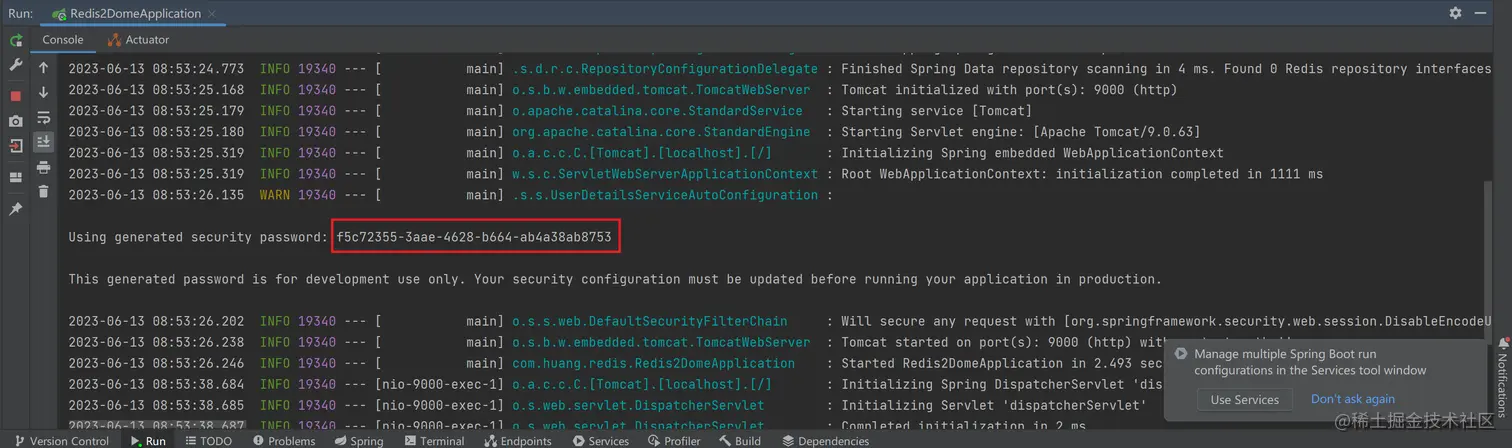Viewport: 1512px width, 448px height.
Task: Click the com.huang.redis.Redis2DomeApplication logger text
Action: coord(653,363)
